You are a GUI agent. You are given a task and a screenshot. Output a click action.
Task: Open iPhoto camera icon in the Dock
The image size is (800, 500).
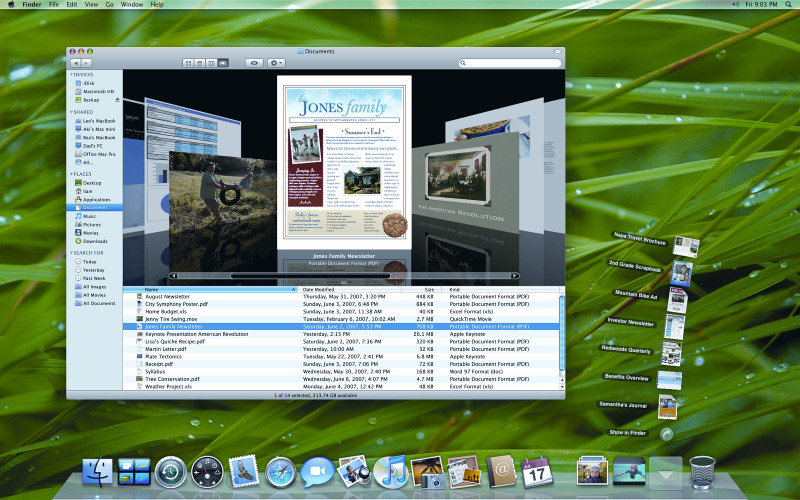point(427,472)
